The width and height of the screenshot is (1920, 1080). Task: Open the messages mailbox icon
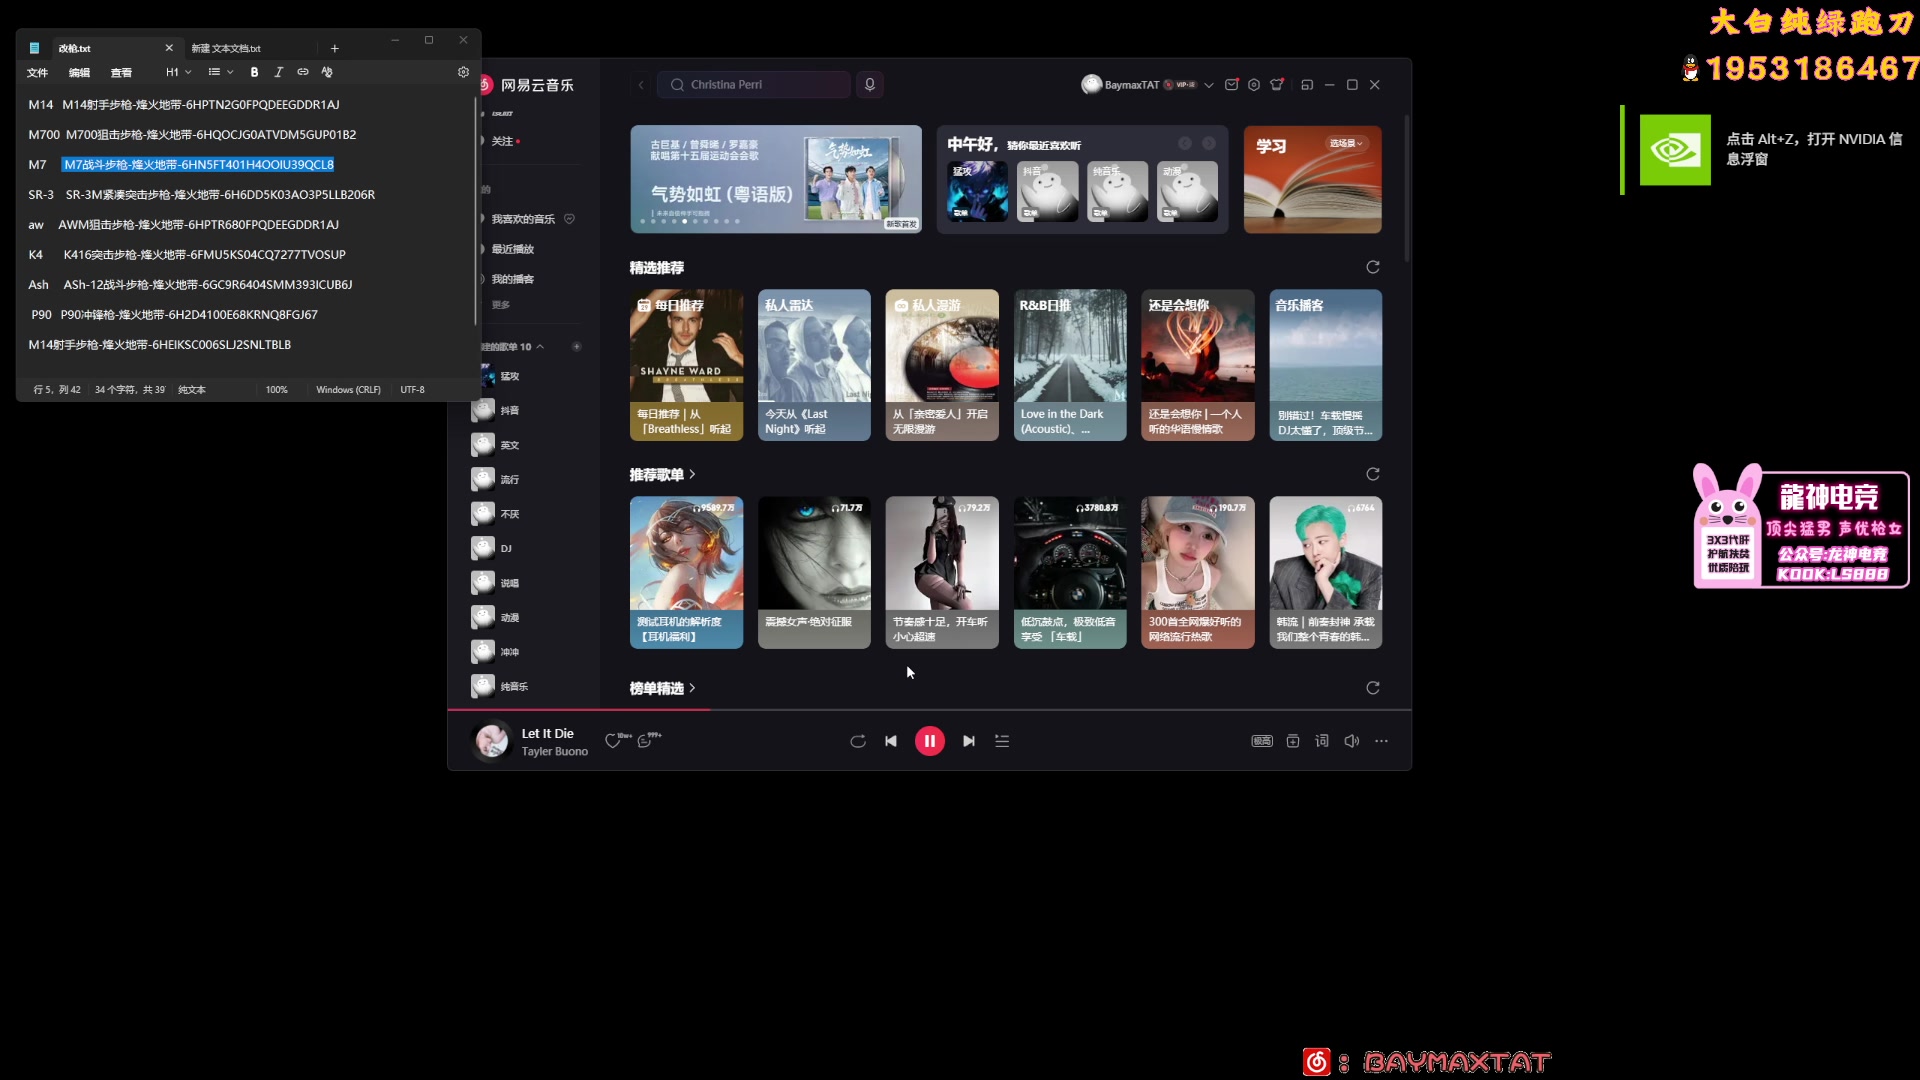pos(1231,85)
